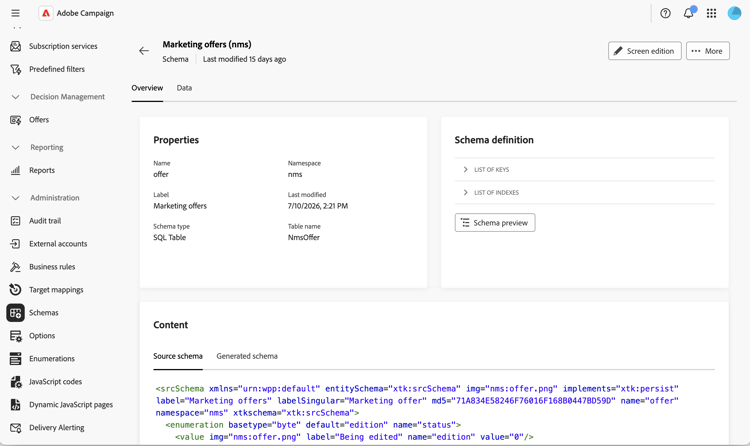The width and height of the screenshot is (750, 446).
Task: Click the JavaScript codes icon
Action: click(x=15, y=382)
